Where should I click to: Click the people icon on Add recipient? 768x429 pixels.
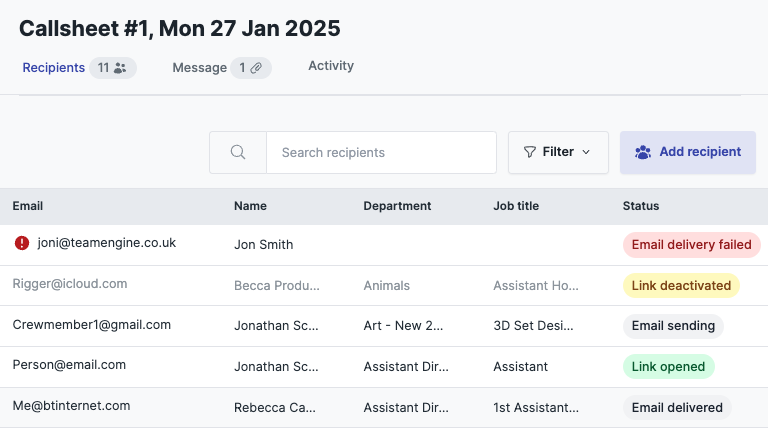click(643, 152)
